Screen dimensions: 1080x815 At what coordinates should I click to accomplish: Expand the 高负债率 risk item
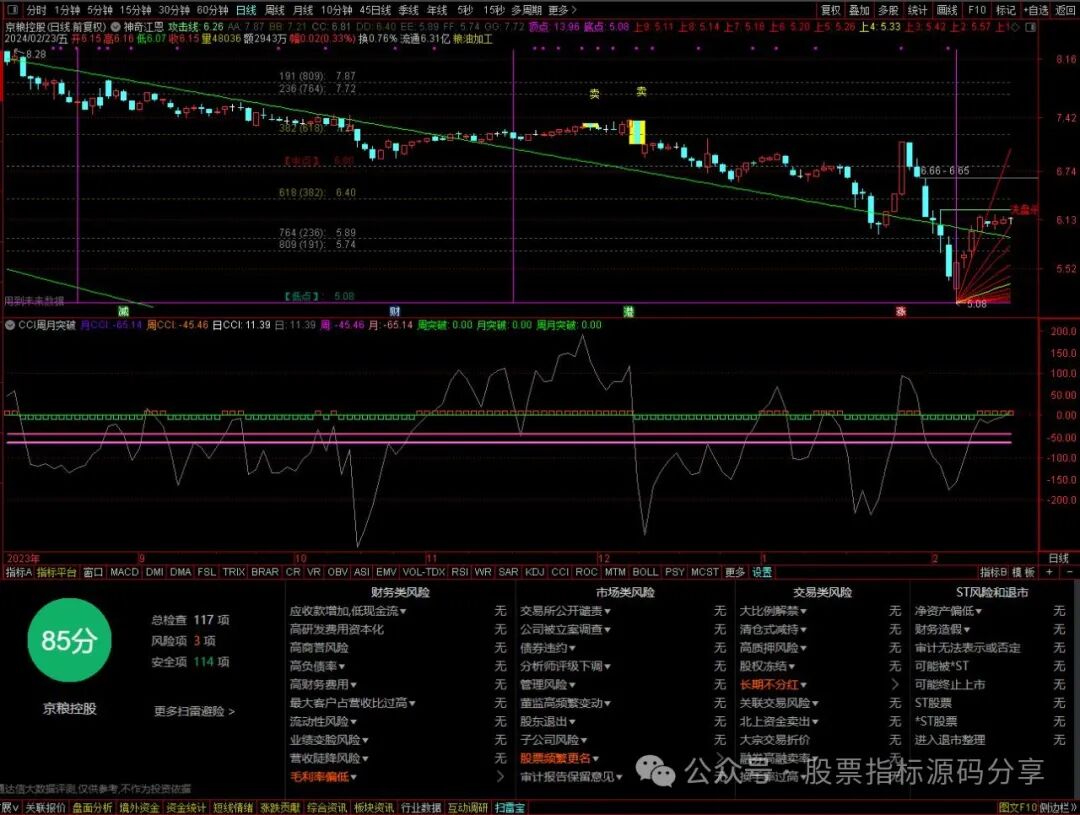tap(318, 666)
